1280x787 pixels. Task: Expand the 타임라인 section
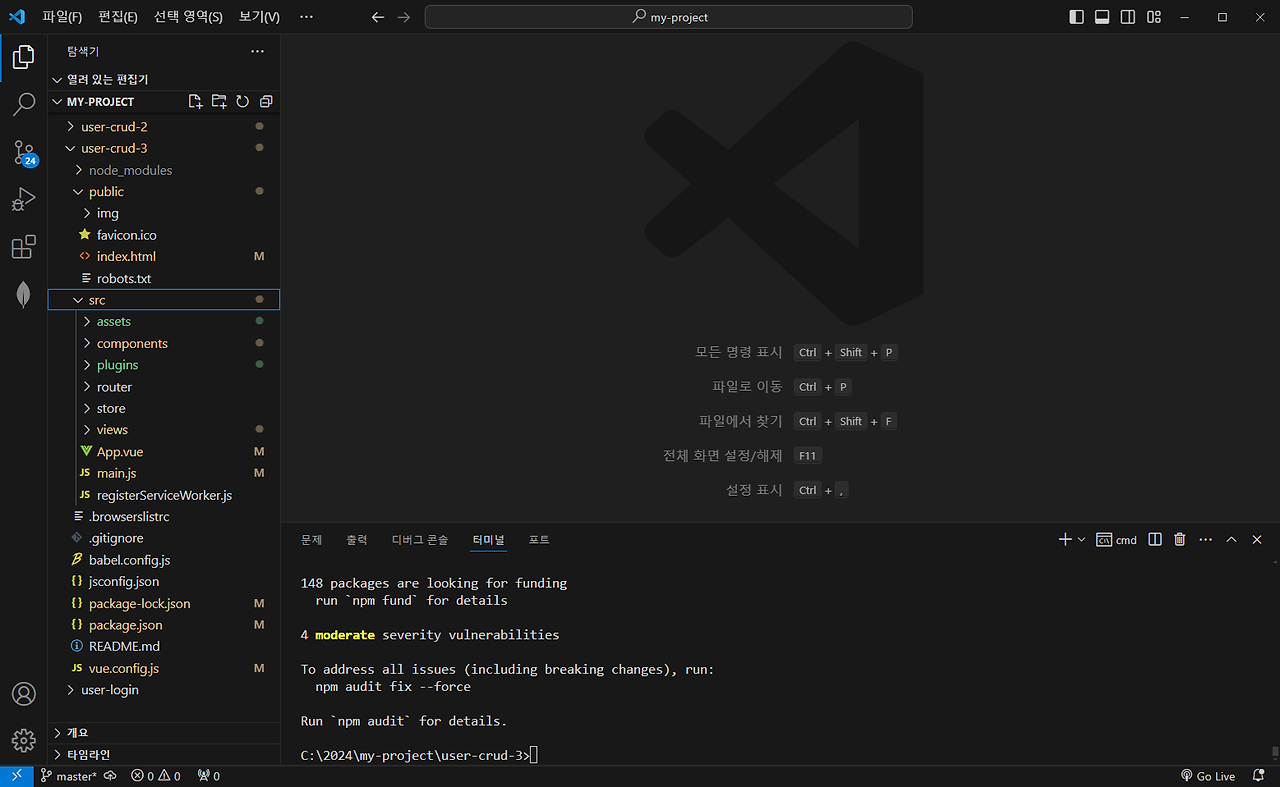tap(164, 754)
